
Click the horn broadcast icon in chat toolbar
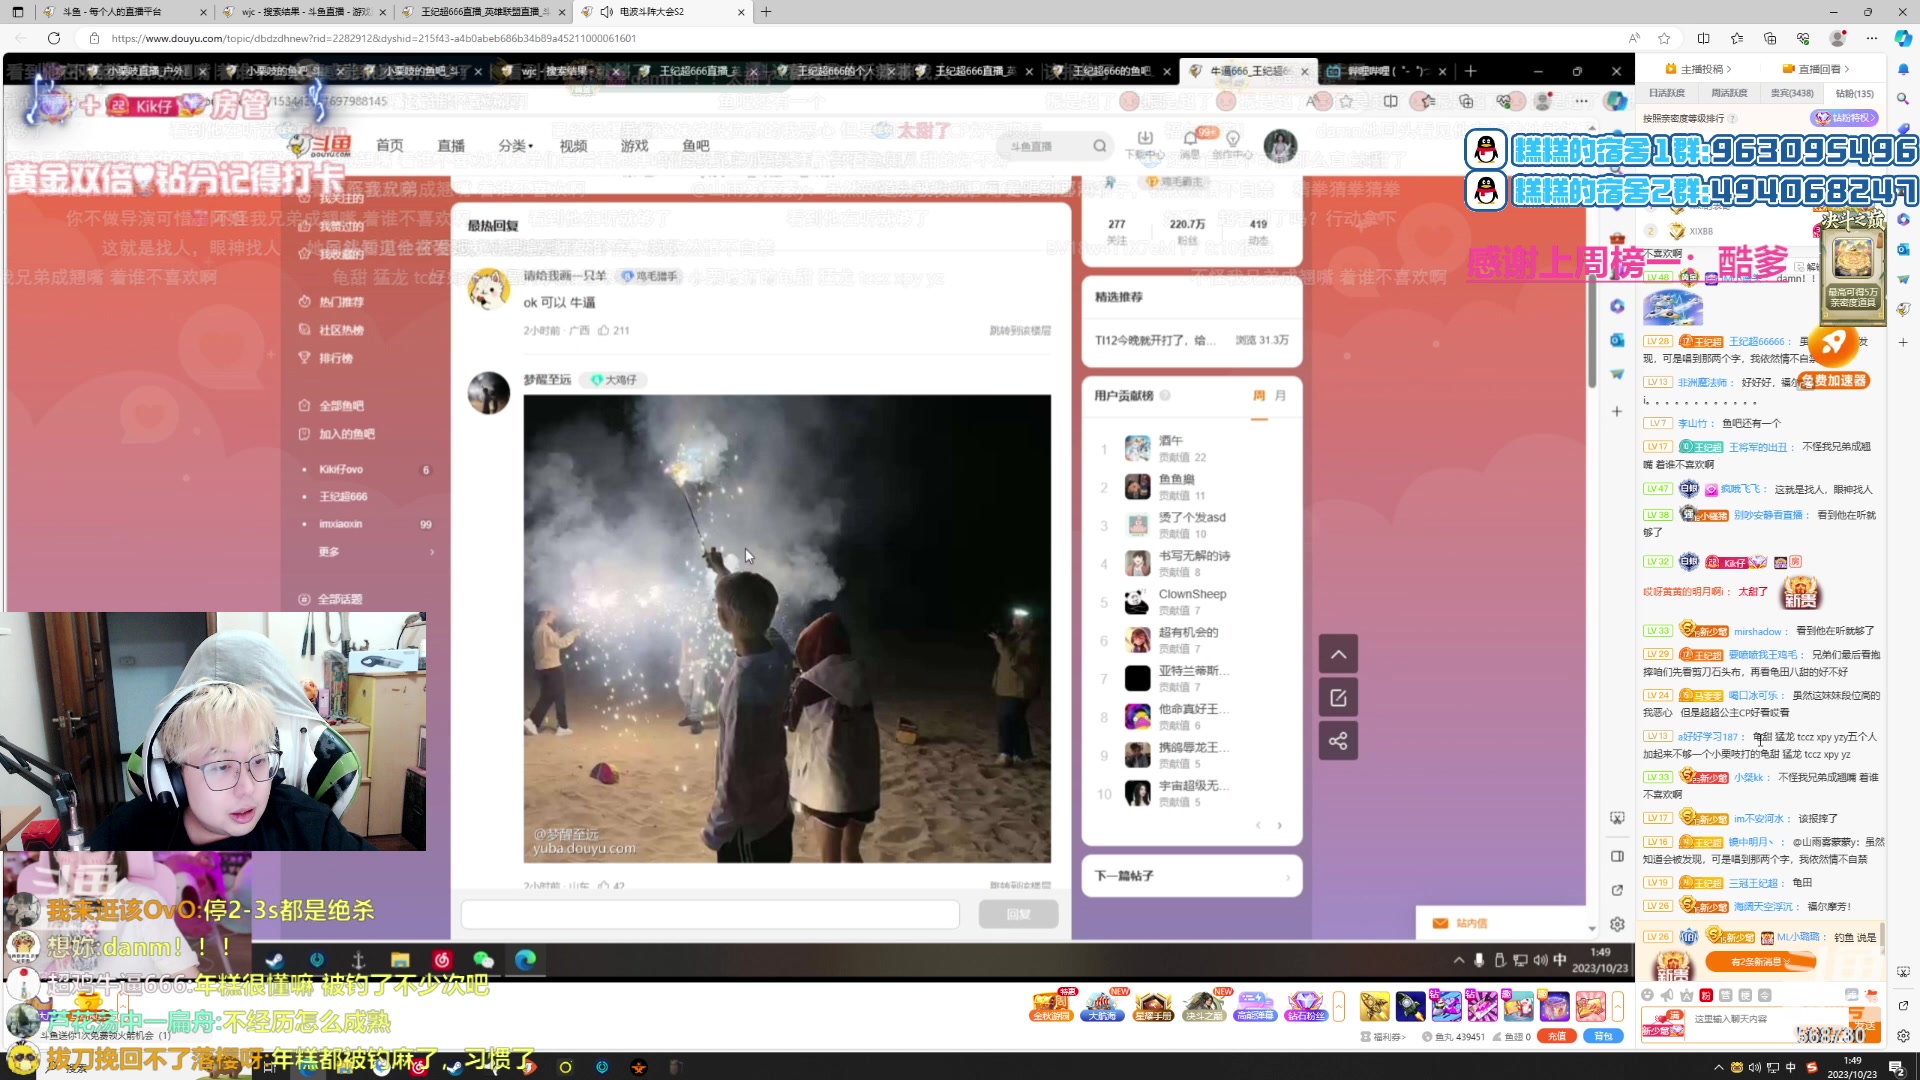pos(1667,995)
